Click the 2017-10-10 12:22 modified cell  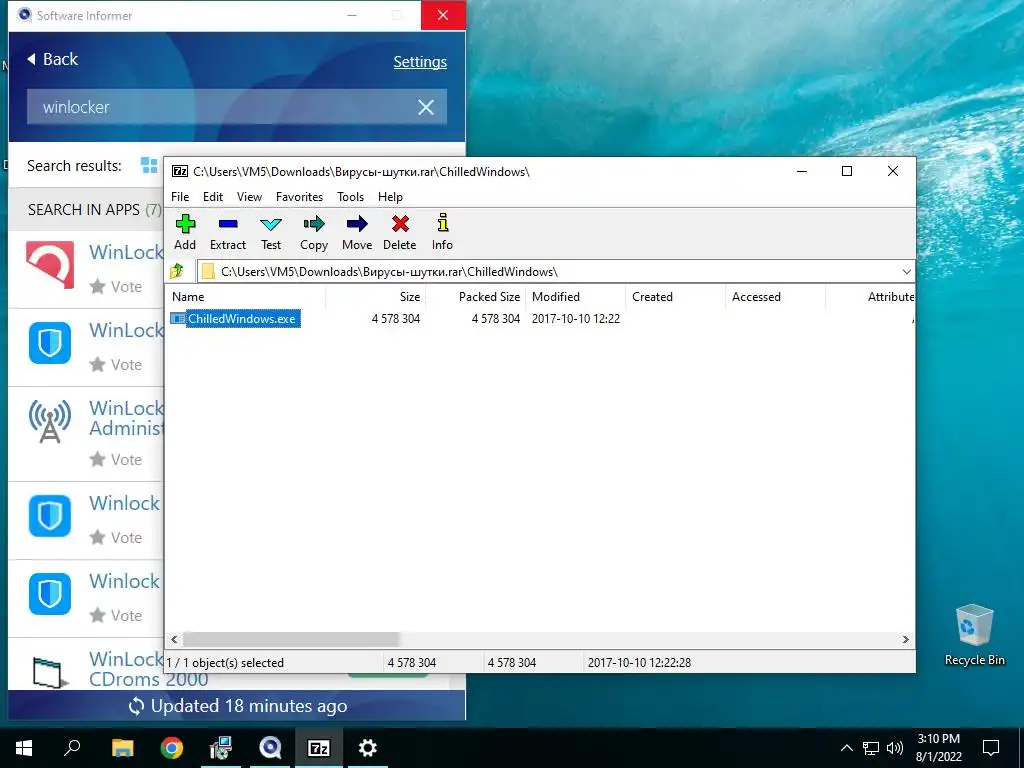coord(576,319)
